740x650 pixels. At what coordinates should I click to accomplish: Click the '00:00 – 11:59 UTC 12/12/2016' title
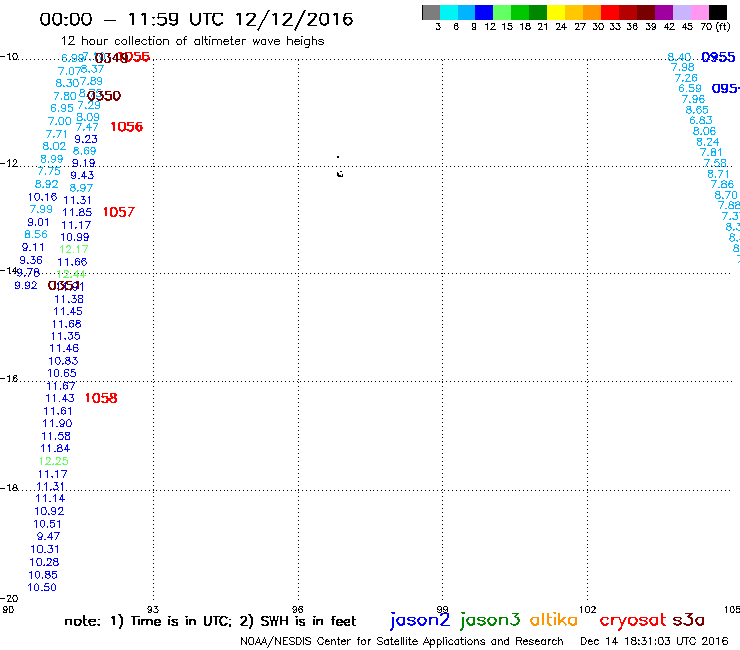tap(196, 19)
